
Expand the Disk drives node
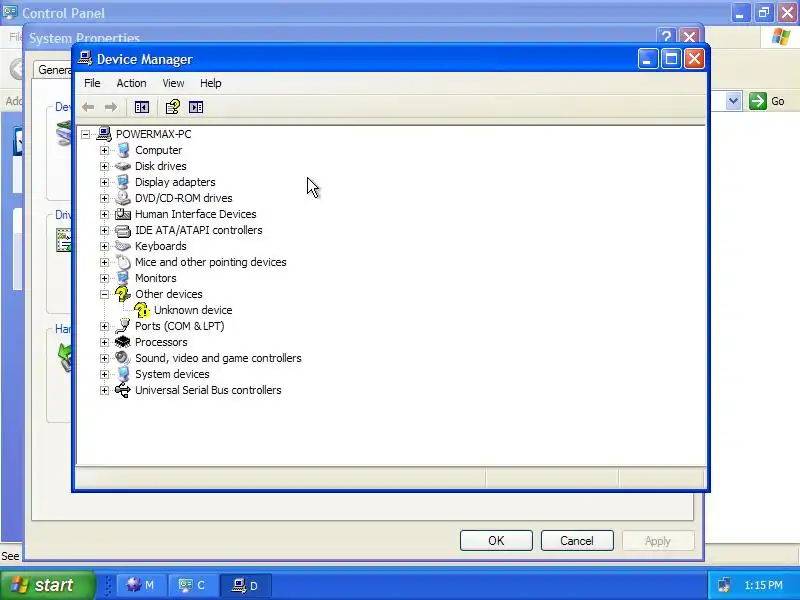click(x=105, y=166)
